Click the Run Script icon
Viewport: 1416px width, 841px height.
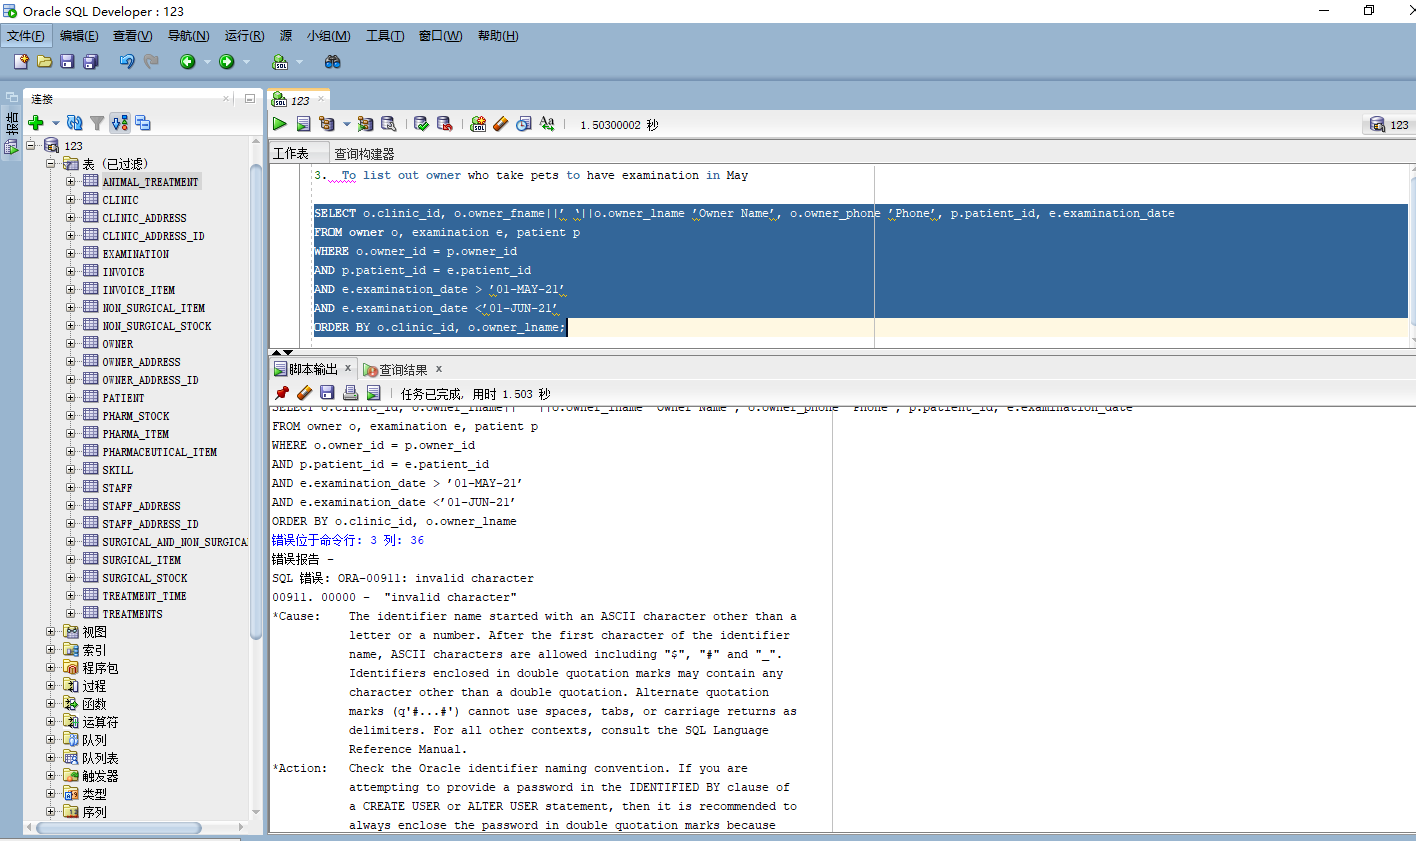303,124
